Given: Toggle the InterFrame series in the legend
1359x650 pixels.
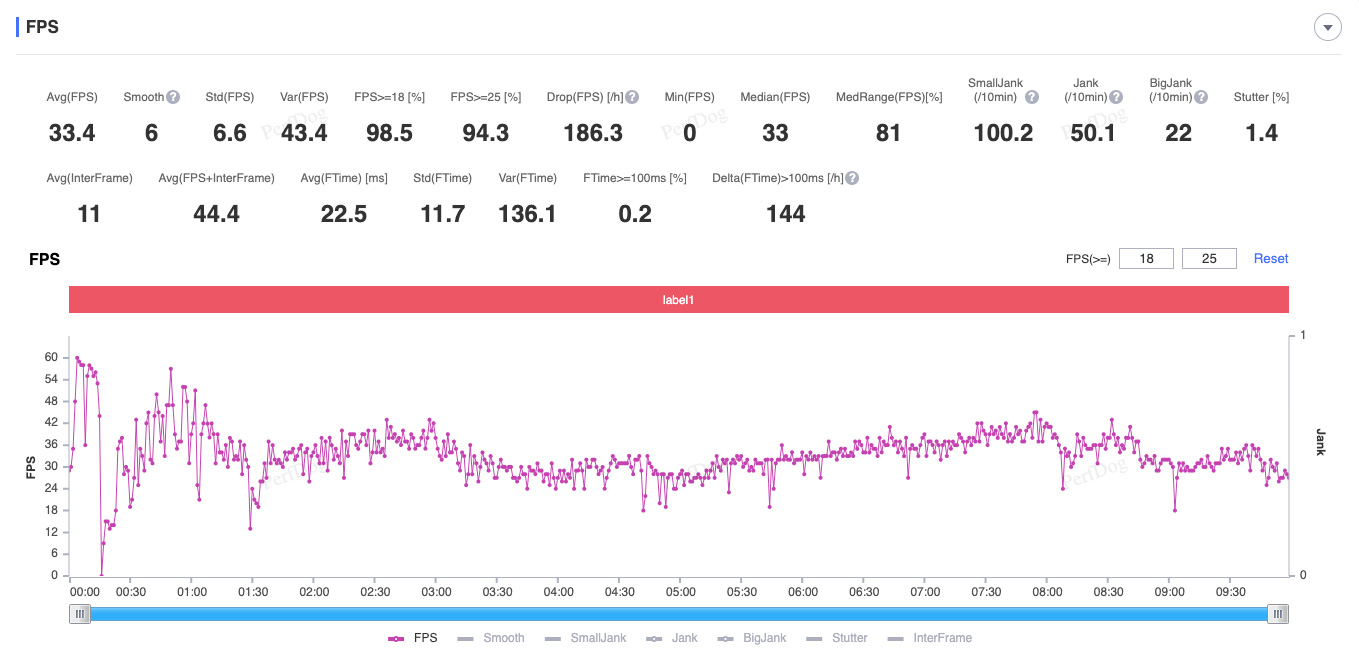Looking at the screenshot, I should tap(929, 638).
